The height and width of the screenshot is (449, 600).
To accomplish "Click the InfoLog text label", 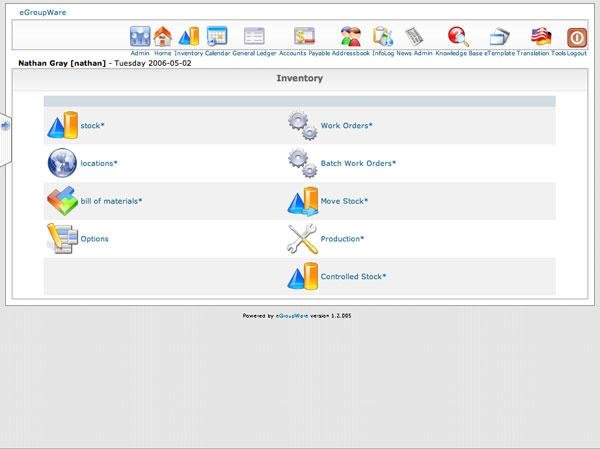I will 383,53.
